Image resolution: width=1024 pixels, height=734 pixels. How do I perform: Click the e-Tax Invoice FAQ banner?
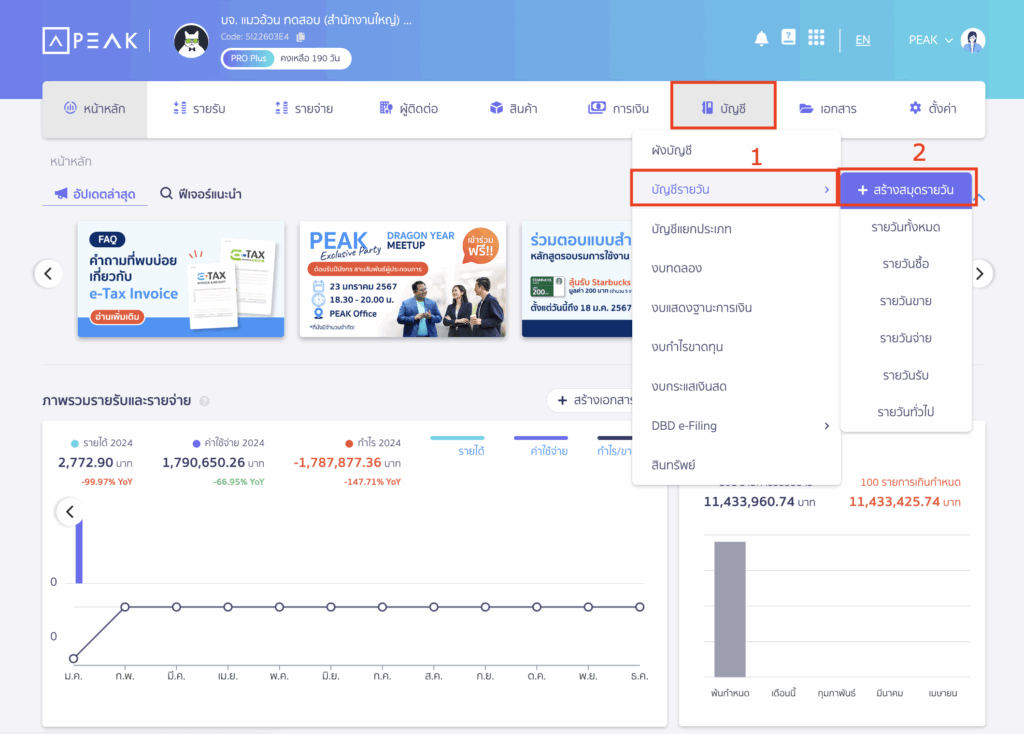pos(180,279)
